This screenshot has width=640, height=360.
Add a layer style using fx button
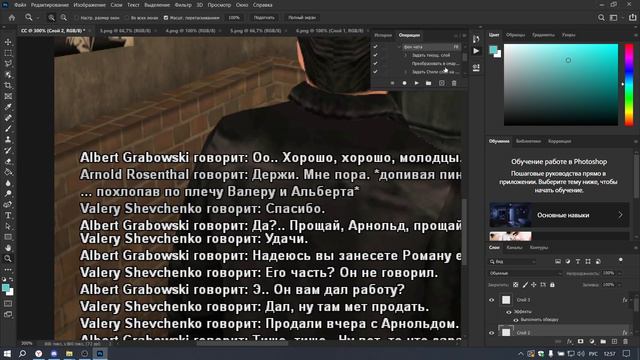[x=570, y=341]
